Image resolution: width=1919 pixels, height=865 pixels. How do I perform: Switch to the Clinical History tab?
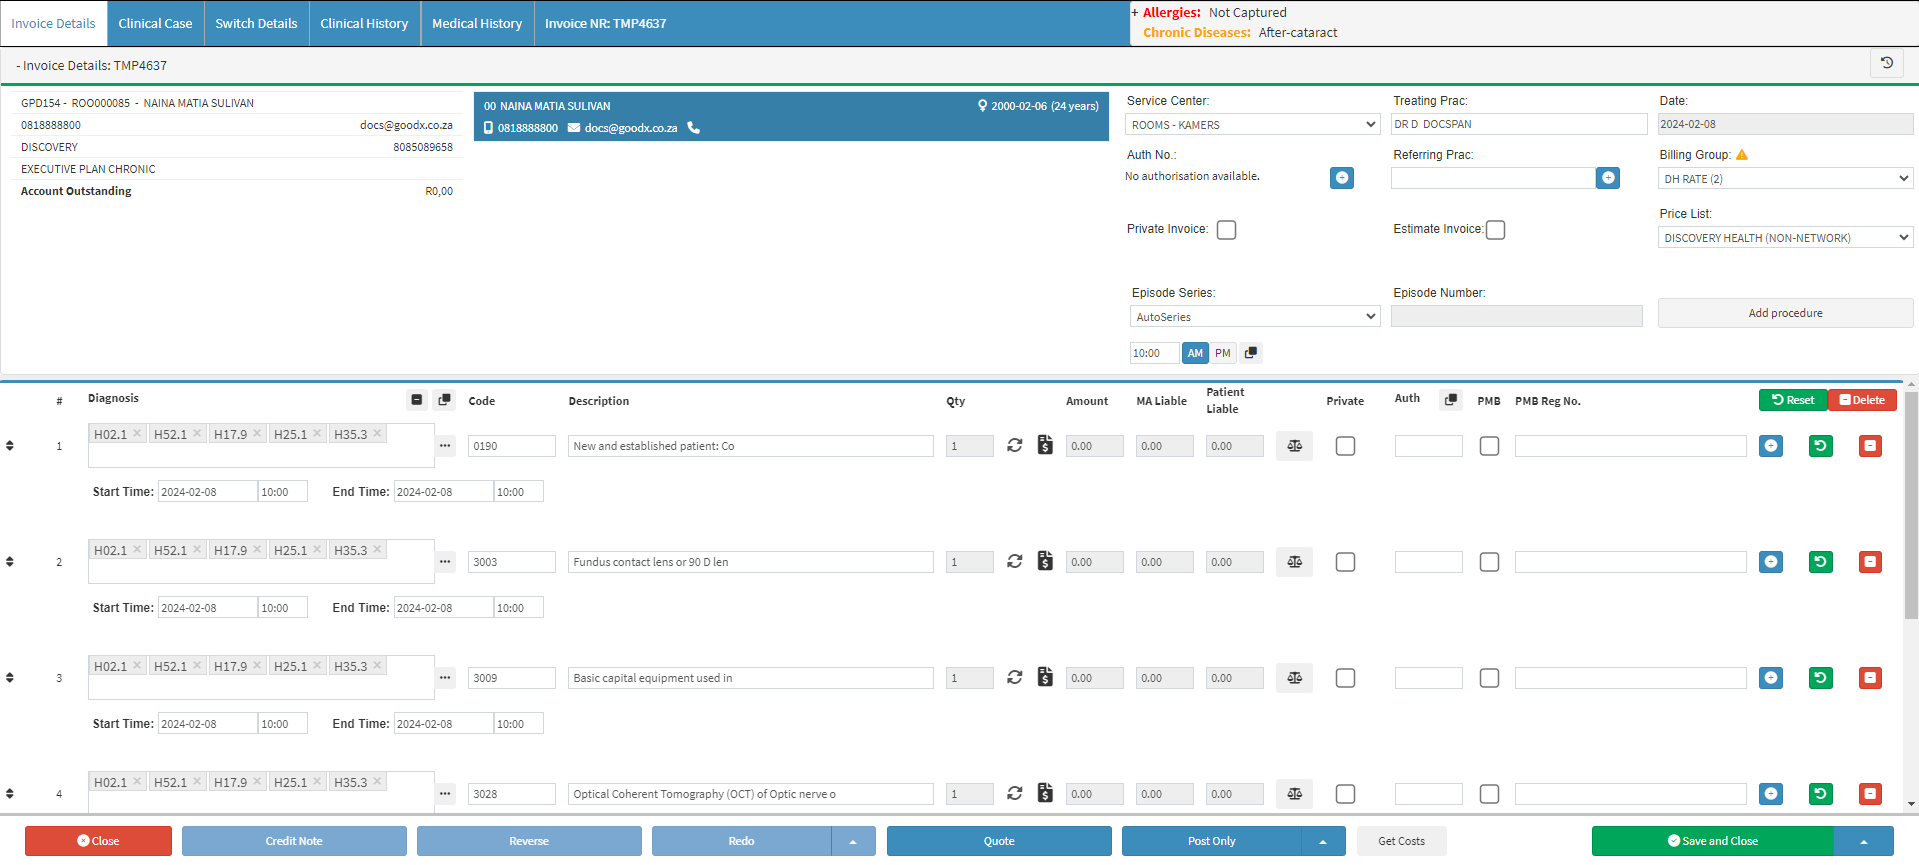coord(364,24)
